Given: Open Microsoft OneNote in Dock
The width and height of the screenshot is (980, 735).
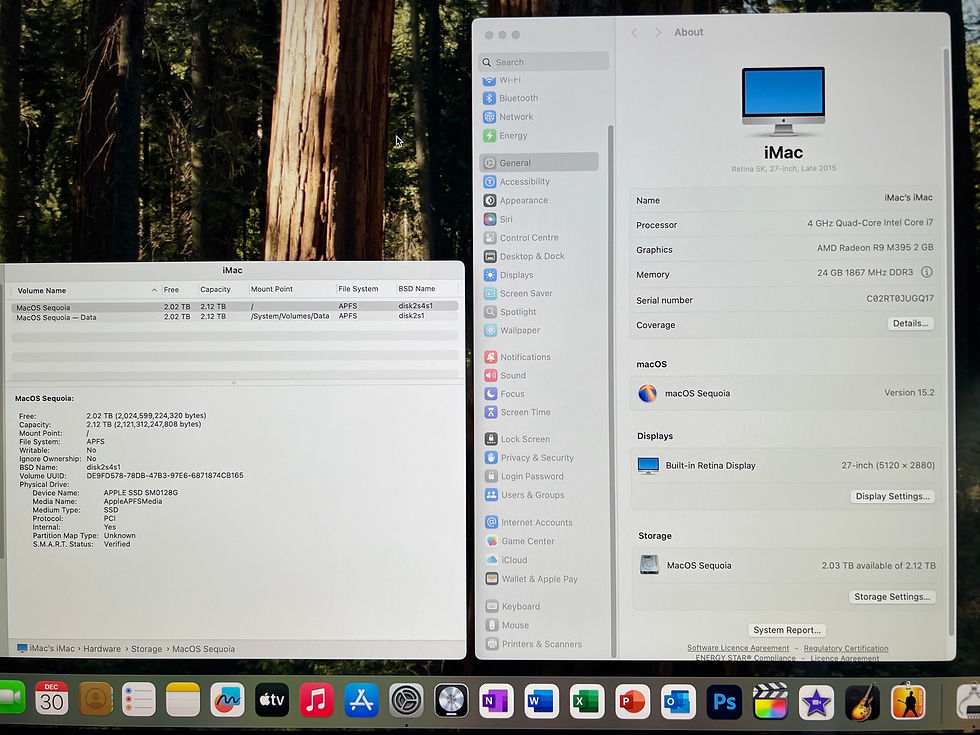Looking at the screenshot, I should click(496, 701).
